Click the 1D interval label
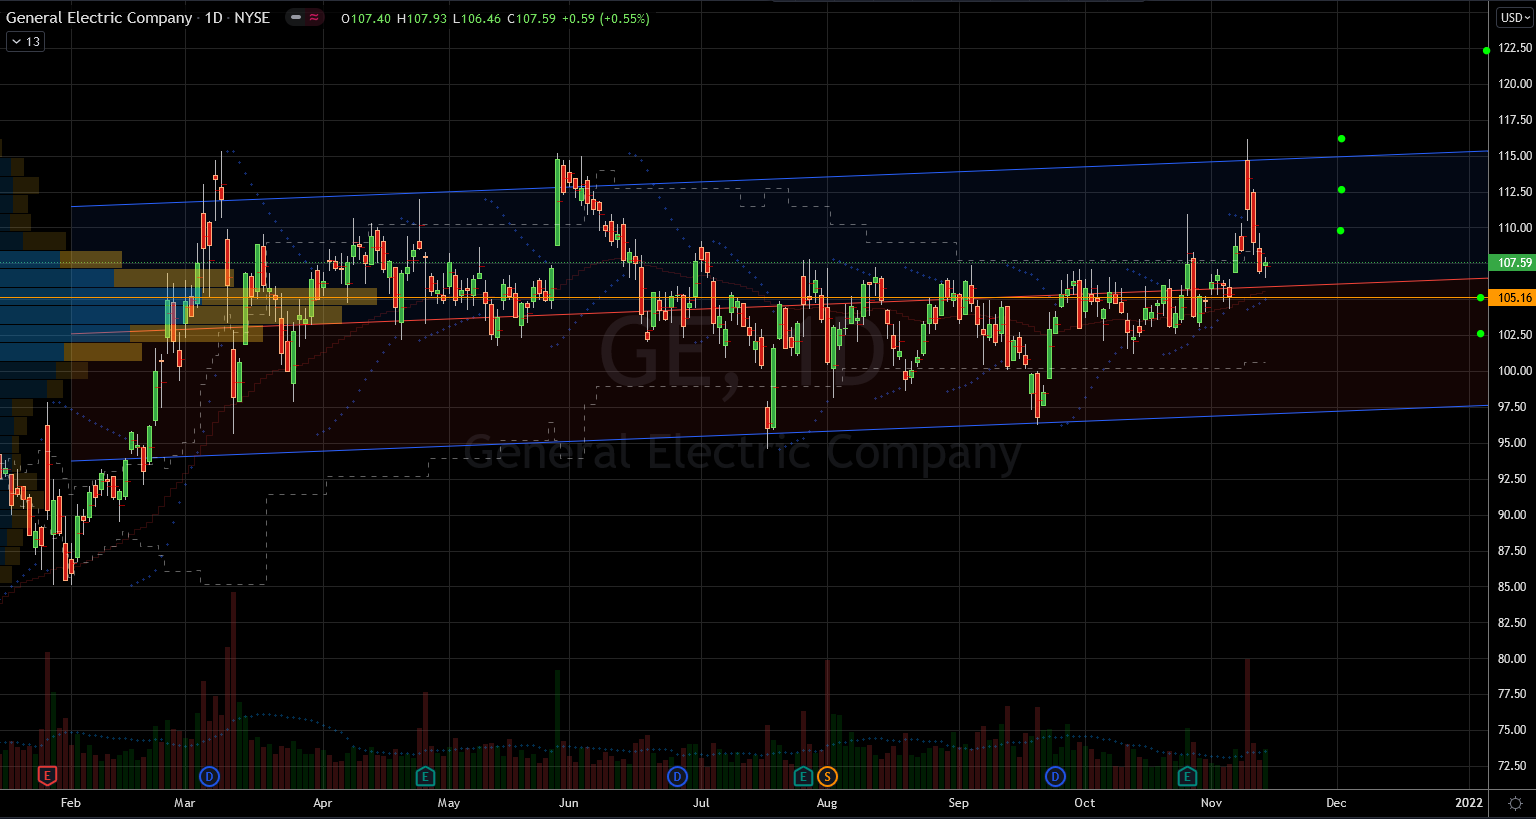This screenshot has height=819, width=1536. (214, 18)
